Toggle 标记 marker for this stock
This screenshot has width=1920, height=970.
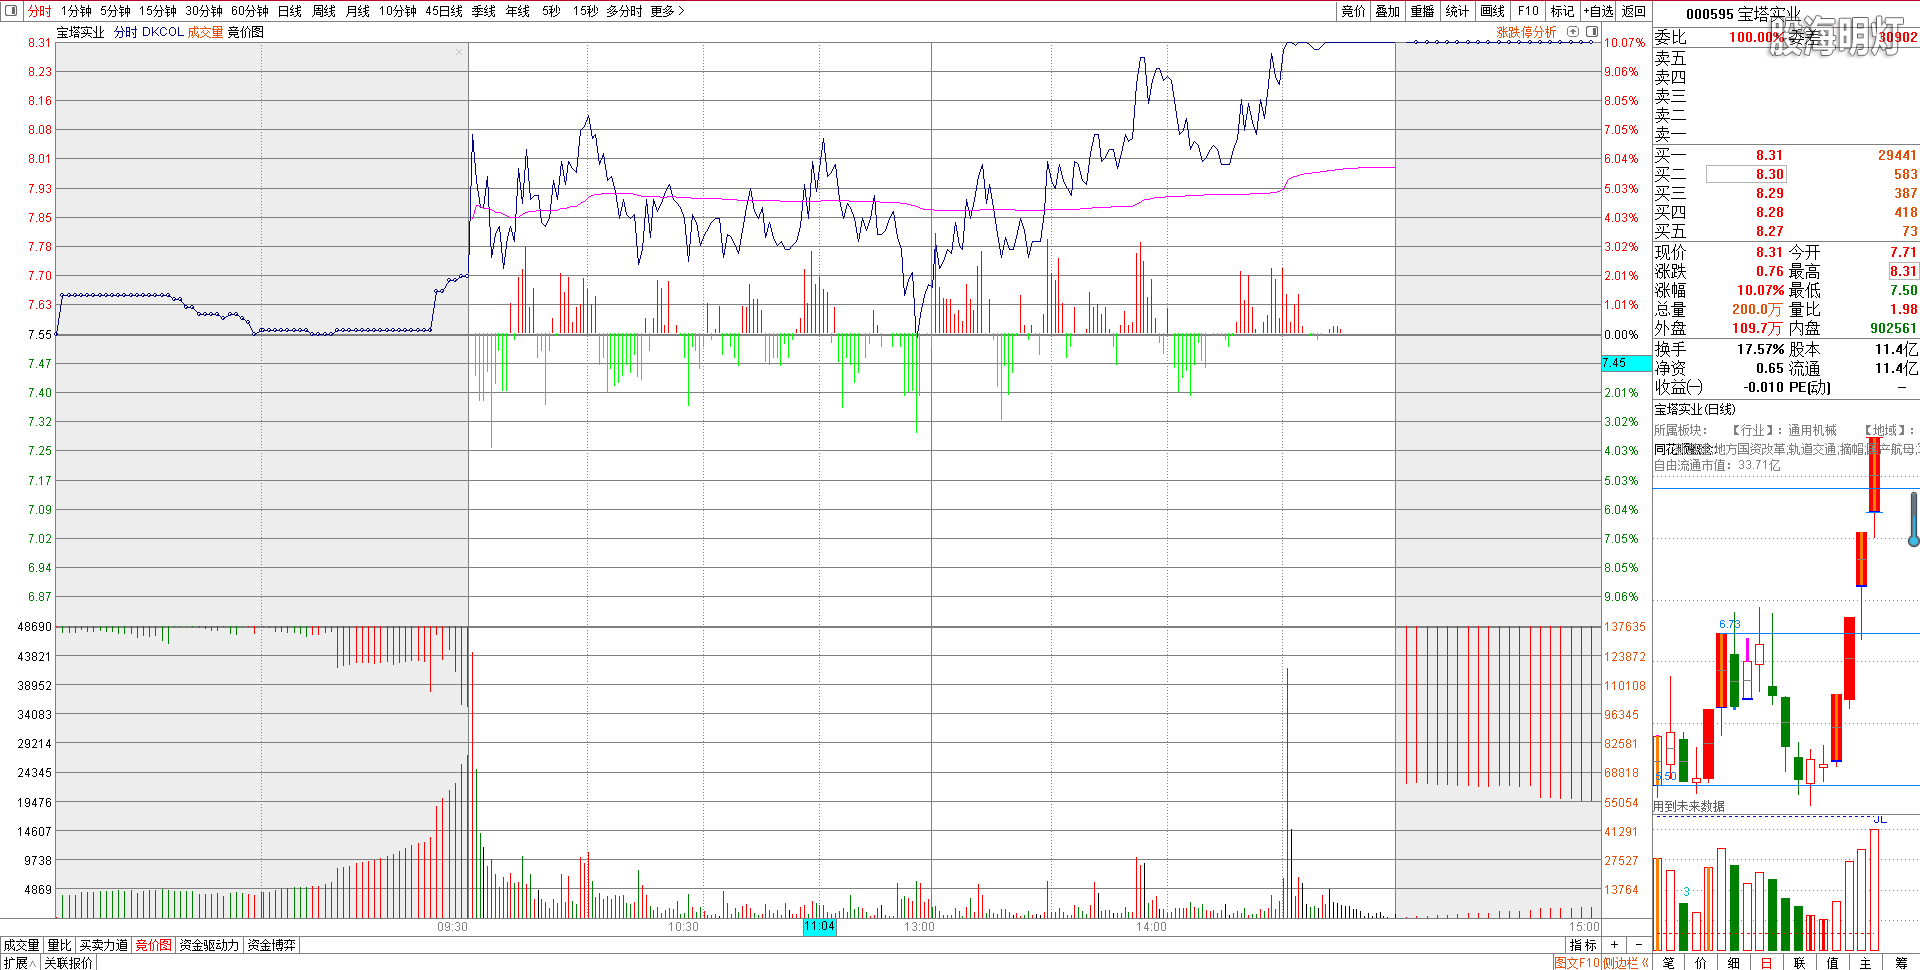1562,11
